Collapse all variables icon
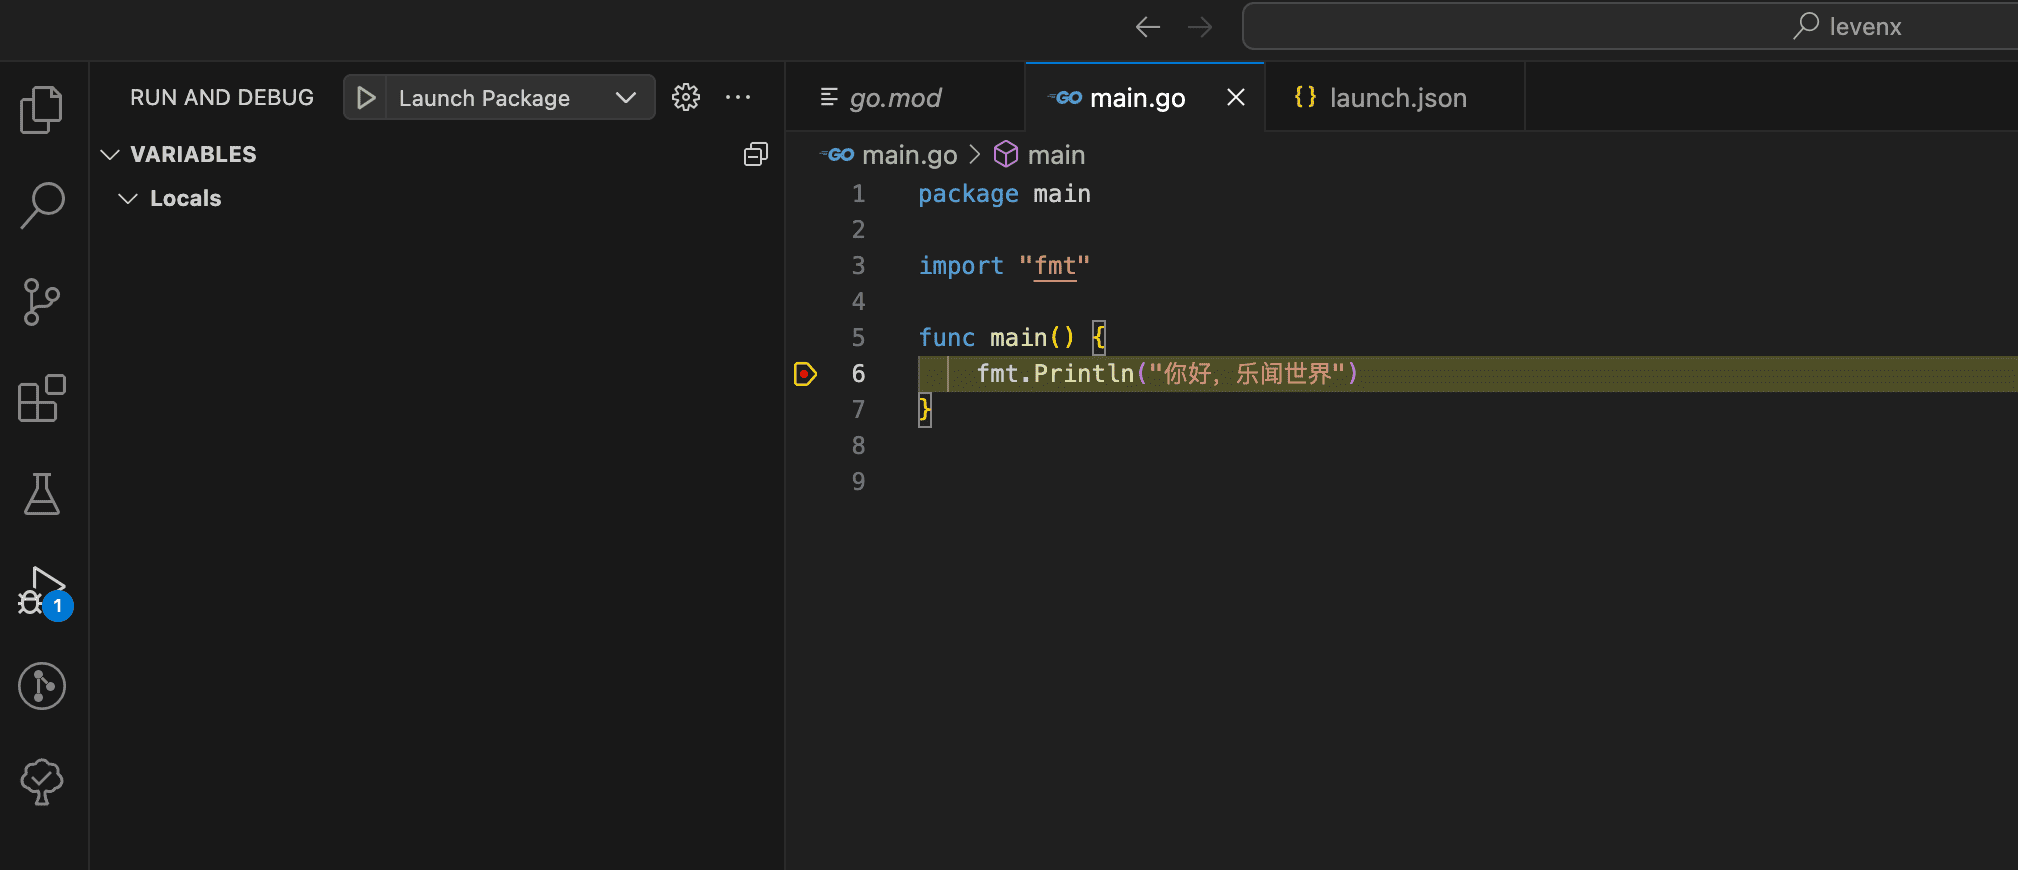This screenshot has height=870, width=2018. (756, 154)
